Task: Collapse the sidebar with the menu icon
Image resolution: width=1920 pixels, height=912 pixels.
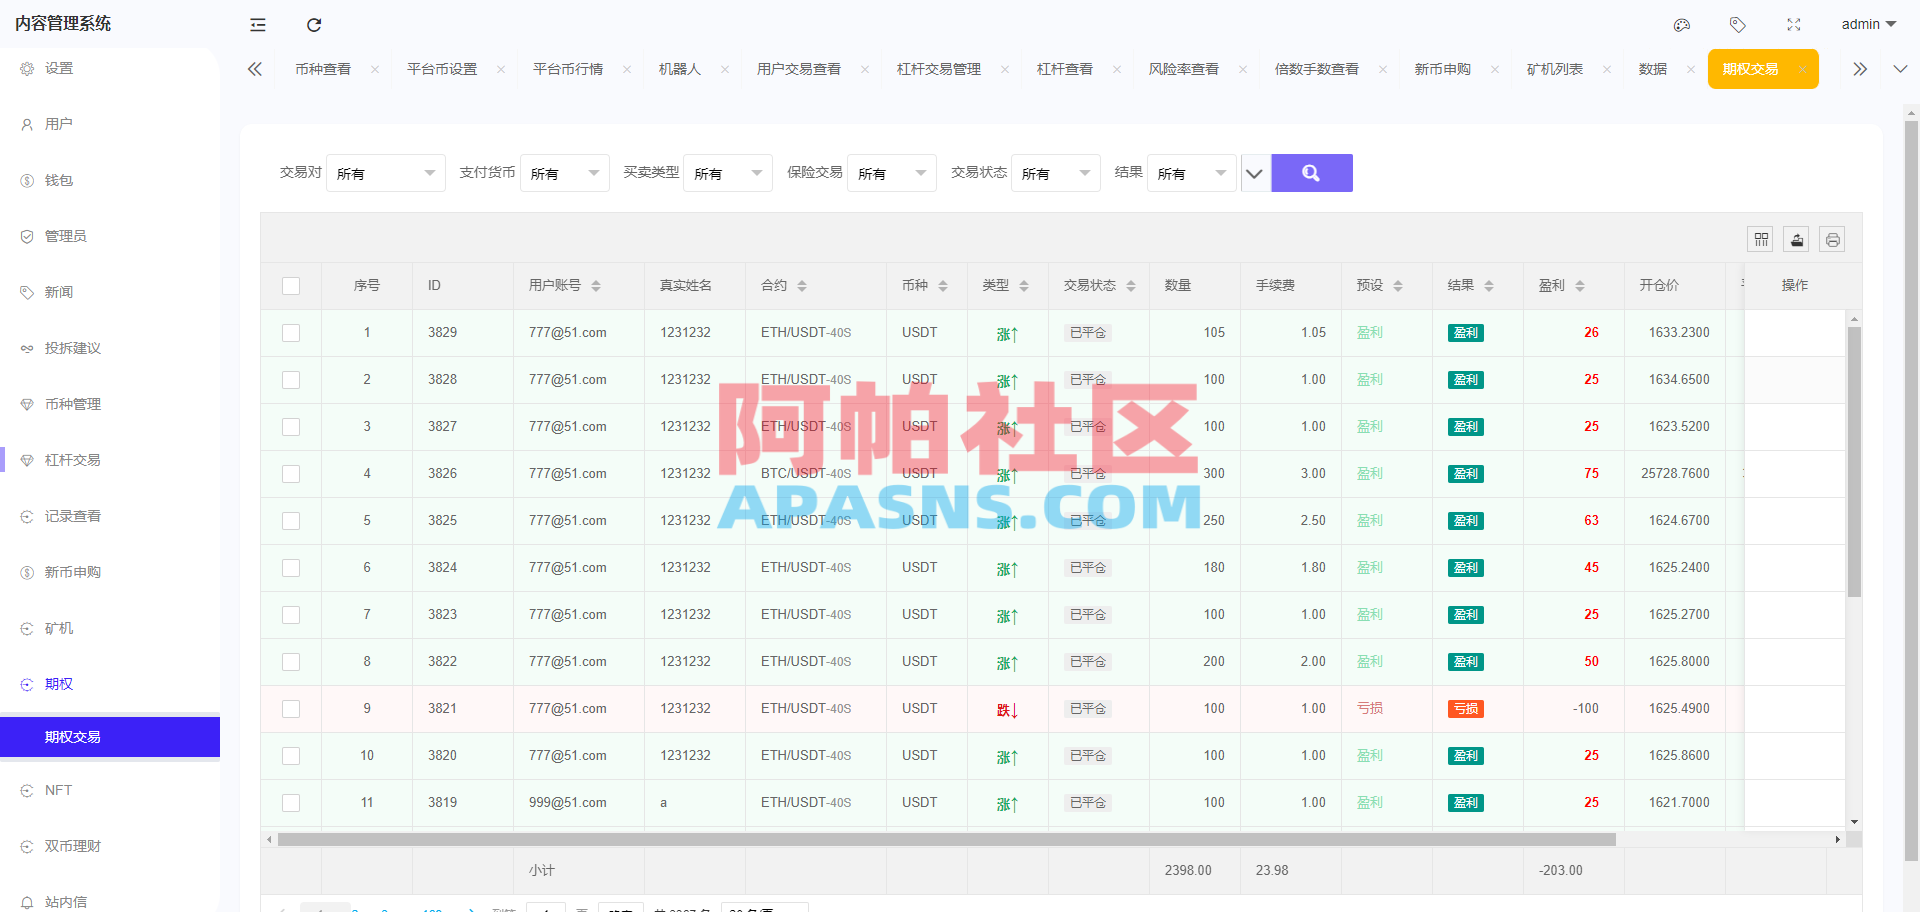Action: [x=257, y=24]
